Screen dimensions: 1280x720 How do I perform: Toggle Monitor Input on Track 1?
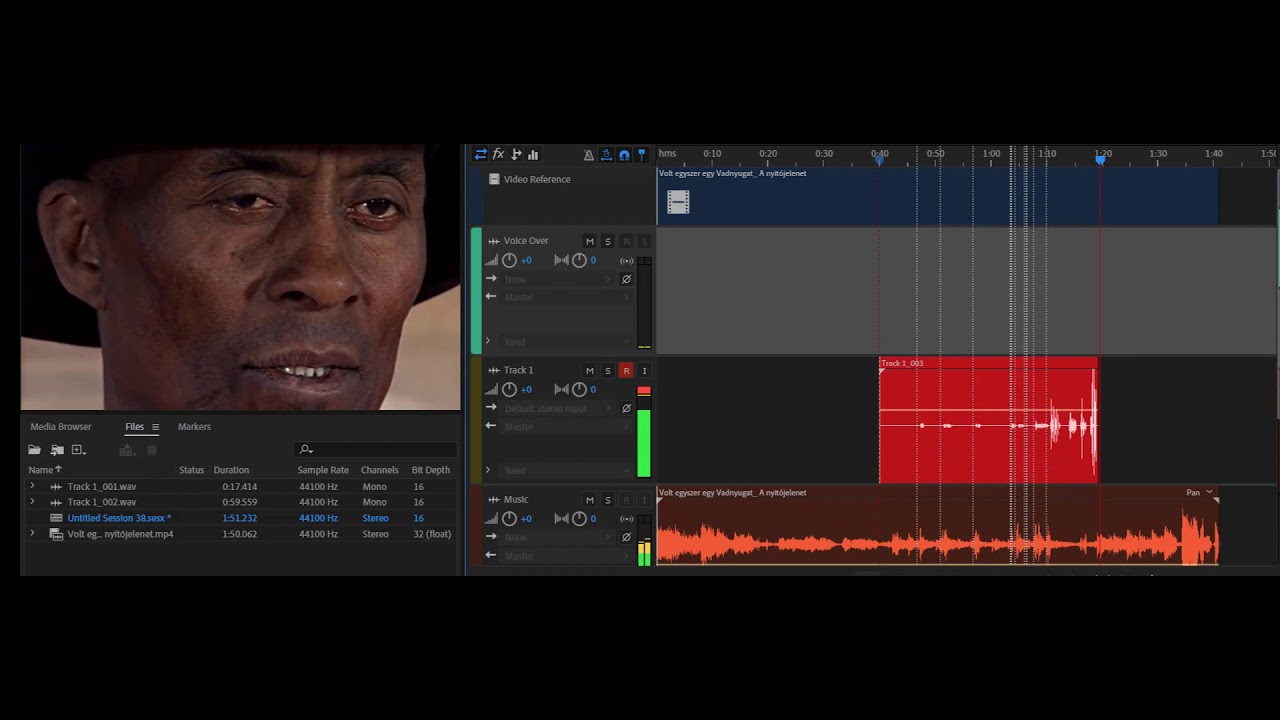pos(644,370)
